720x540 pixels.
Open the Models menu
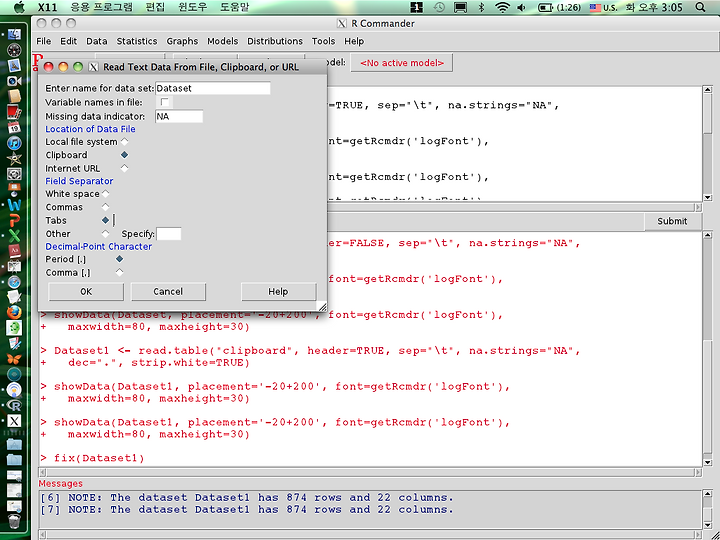222,41
